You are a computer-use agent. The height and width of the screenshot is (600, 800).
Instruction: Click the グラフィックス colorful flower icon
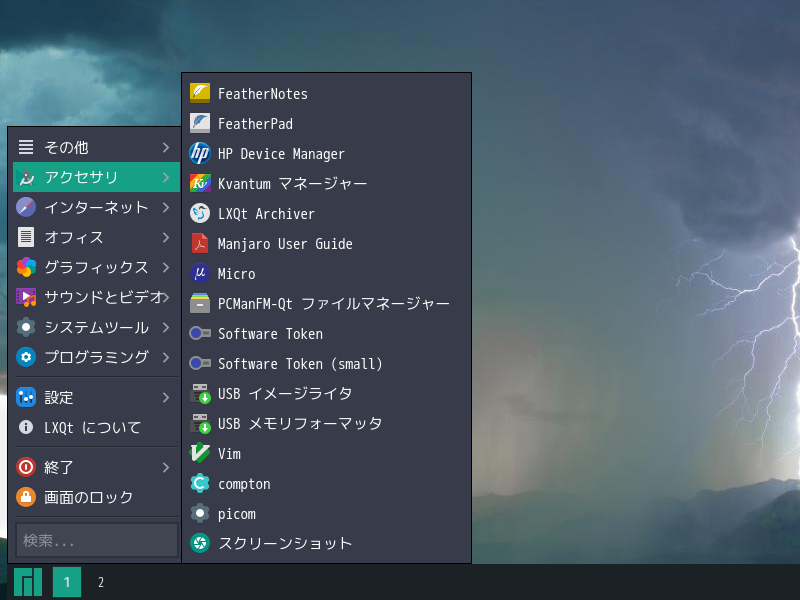[26, 267]
